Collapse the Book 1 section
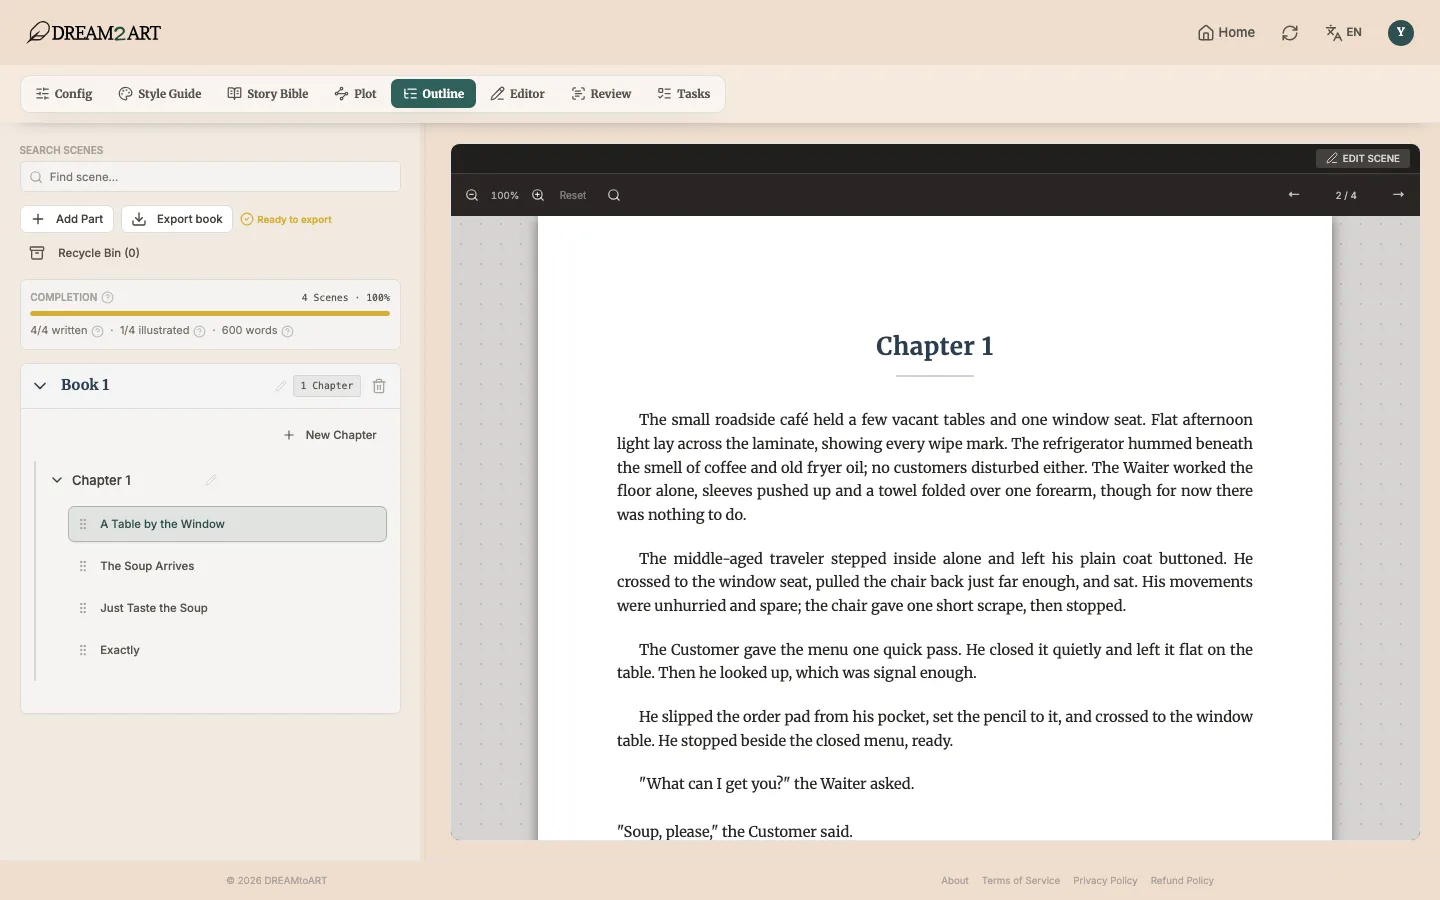 coord(40,385)
